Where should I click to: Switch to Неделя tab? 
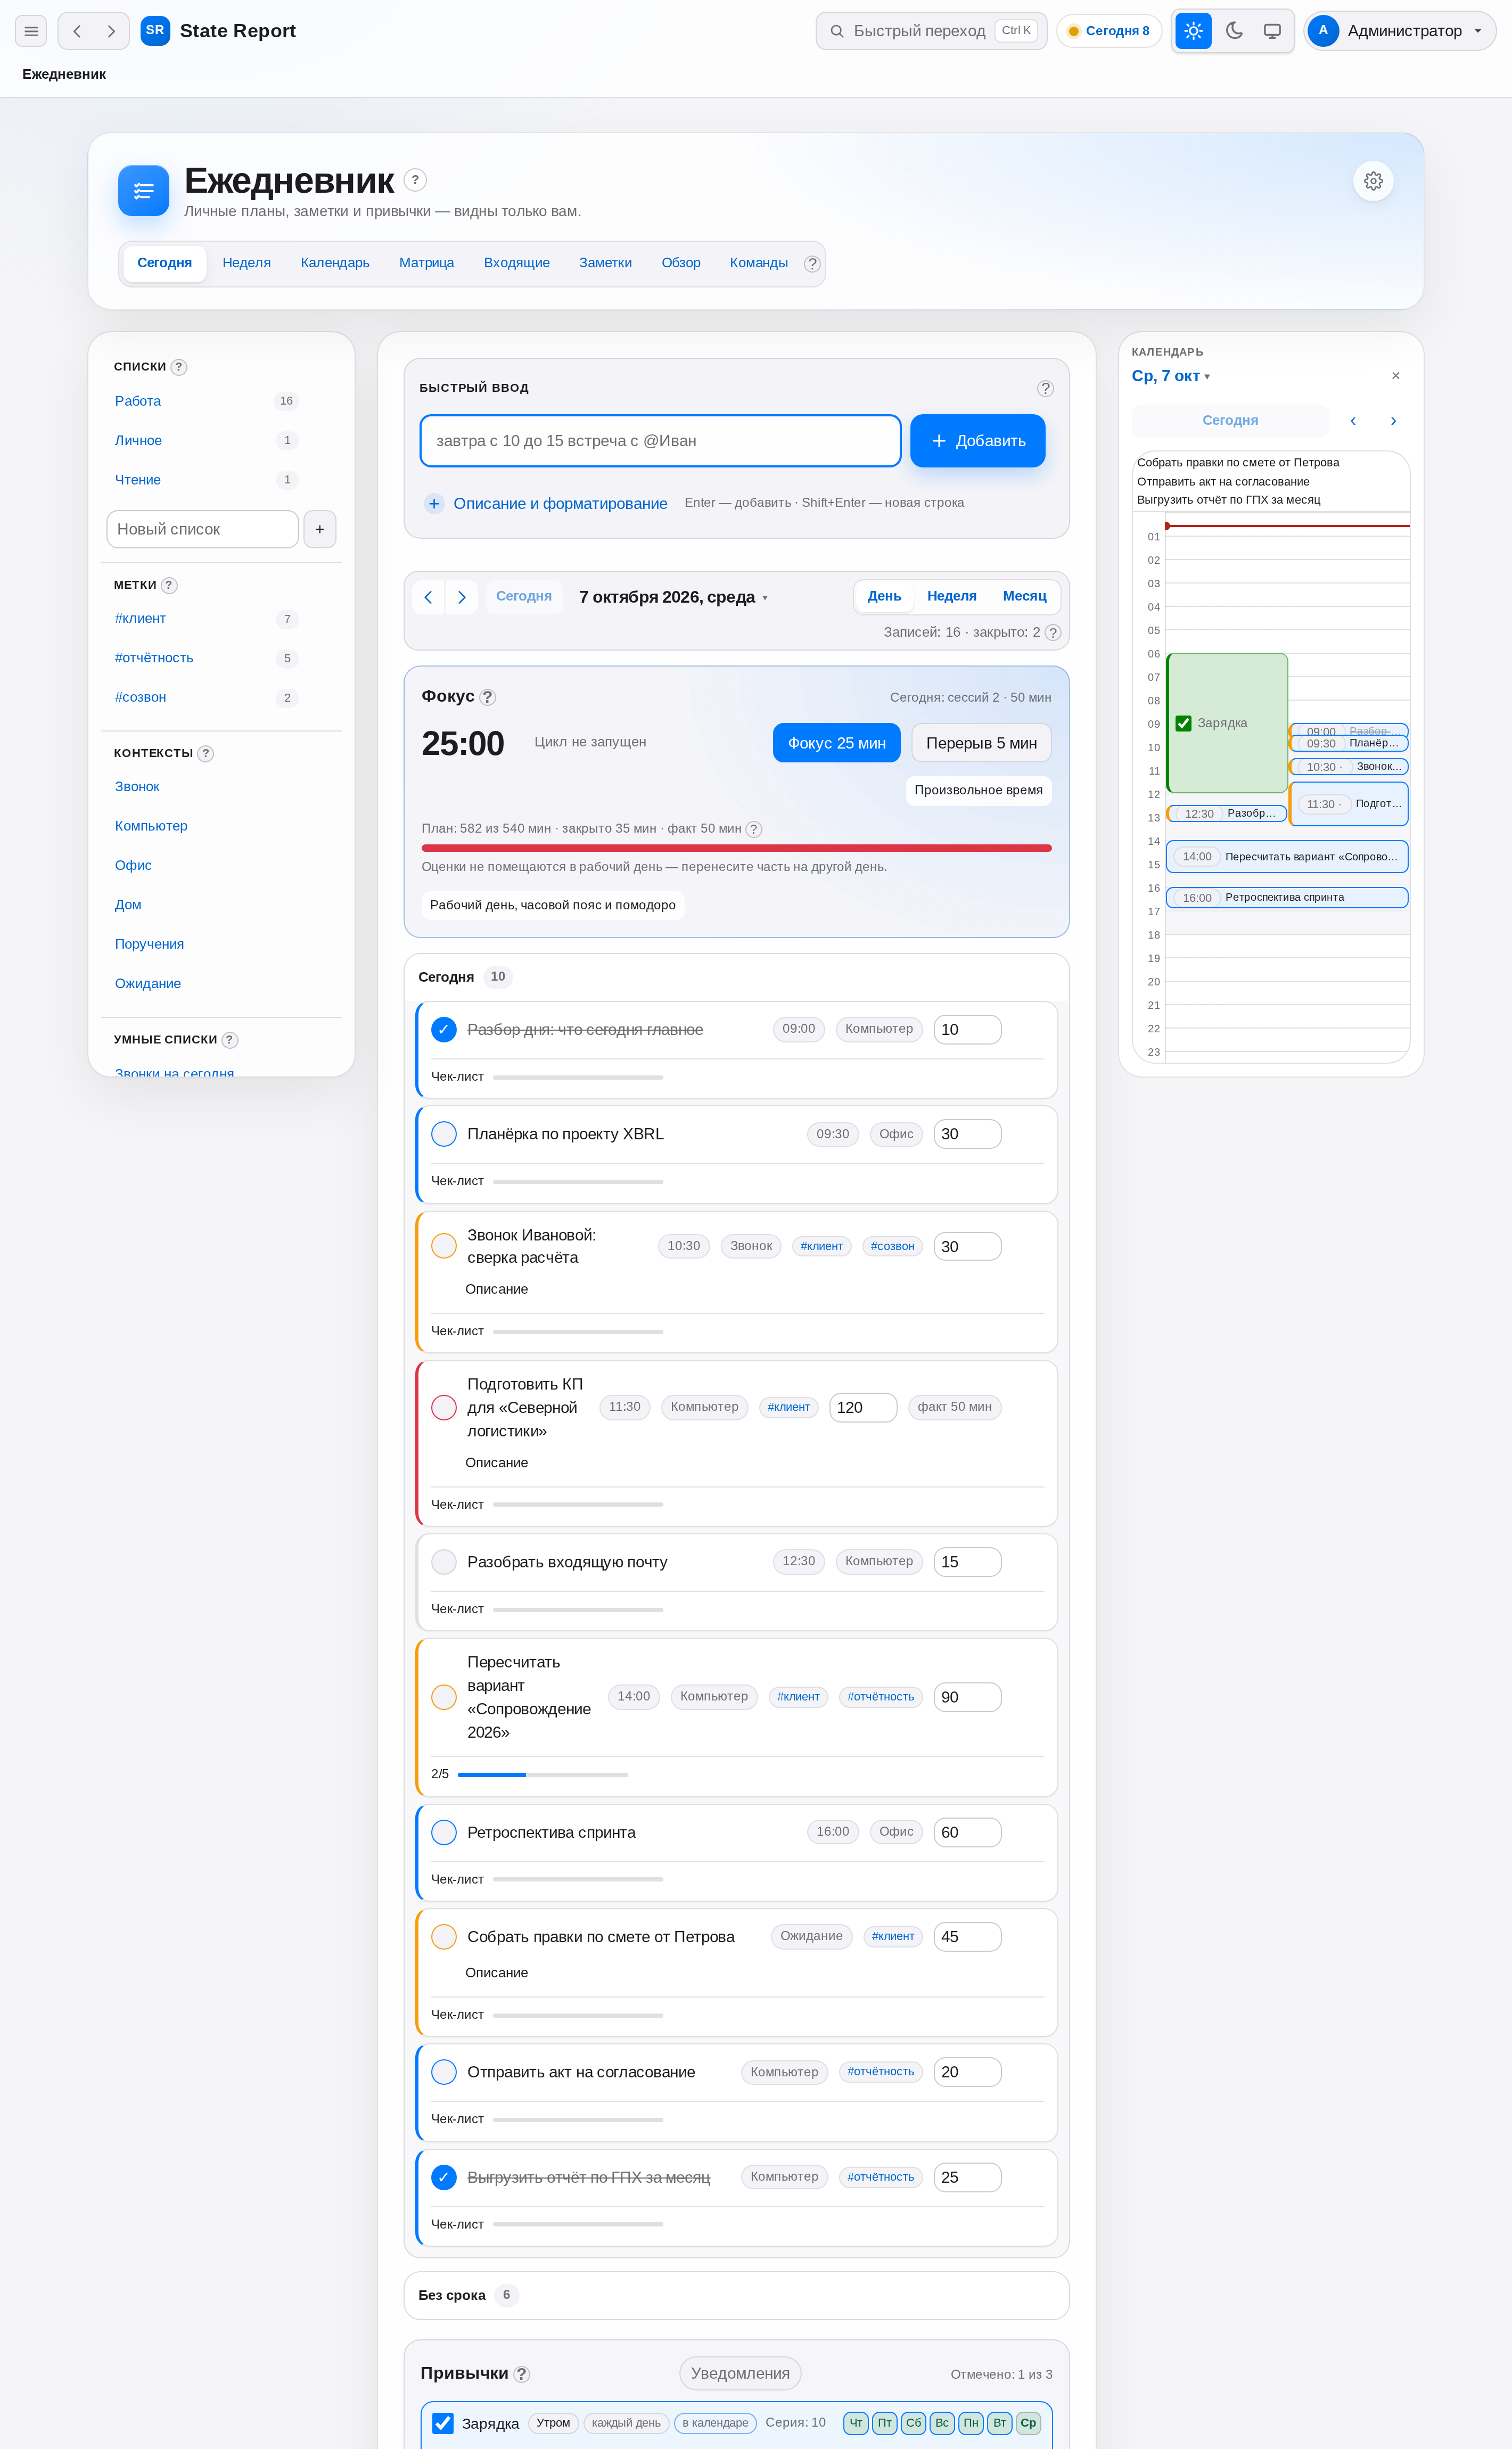(247, 263)
